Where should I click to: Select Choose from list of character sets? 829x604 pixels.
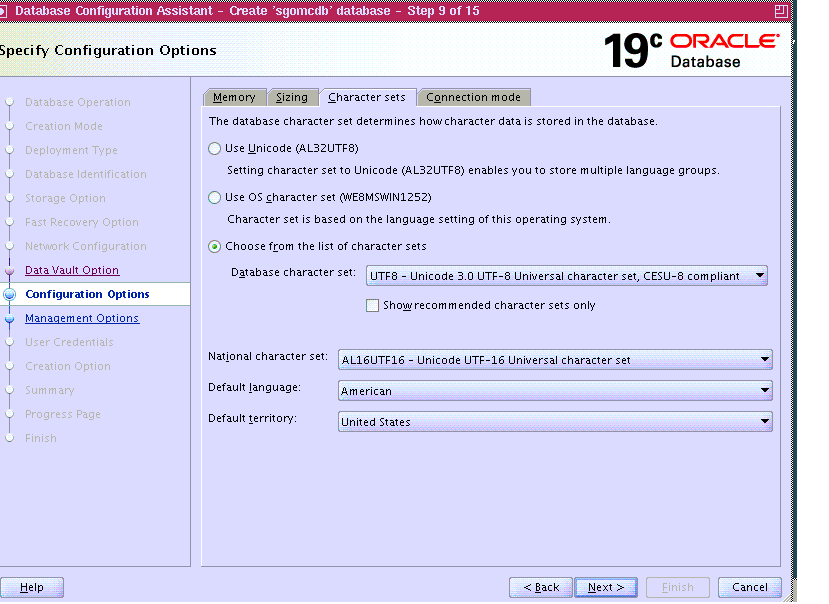(x=214, y=247)
